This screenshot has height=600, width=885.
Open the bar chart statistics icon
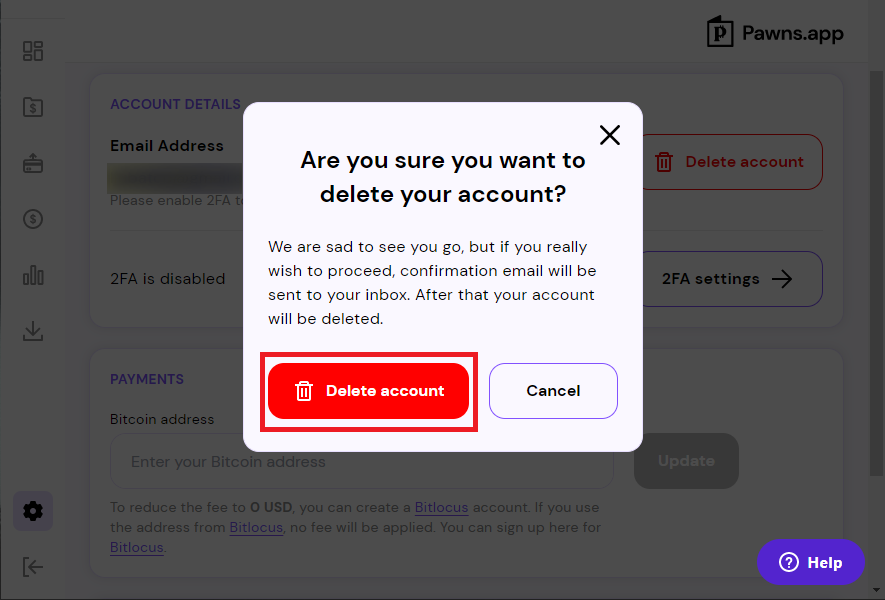pos(33,275)
